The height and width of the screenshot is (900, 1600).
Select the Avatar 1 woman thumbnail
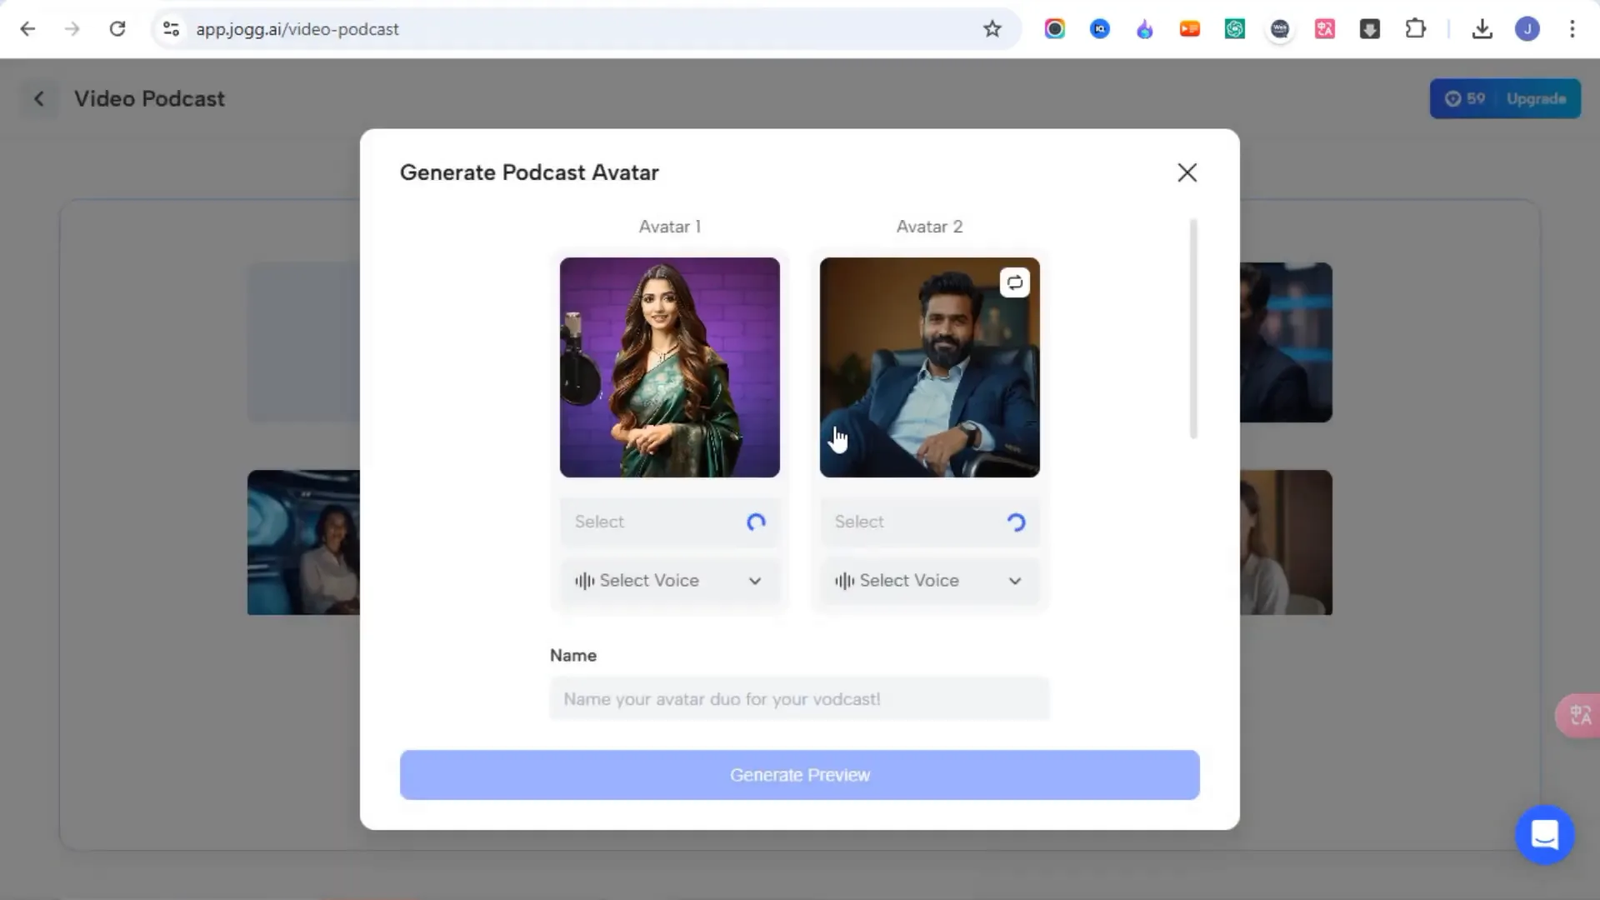tap(670, 367)
